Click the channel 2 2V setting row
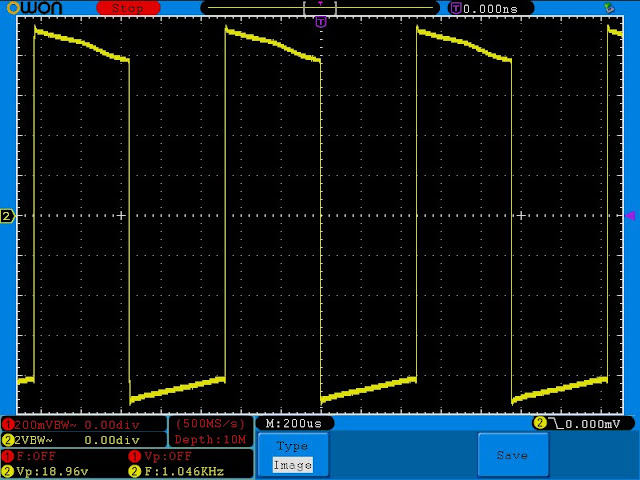Image resolution: width=640 pixels, height=480 pixels. click(84, 440)
